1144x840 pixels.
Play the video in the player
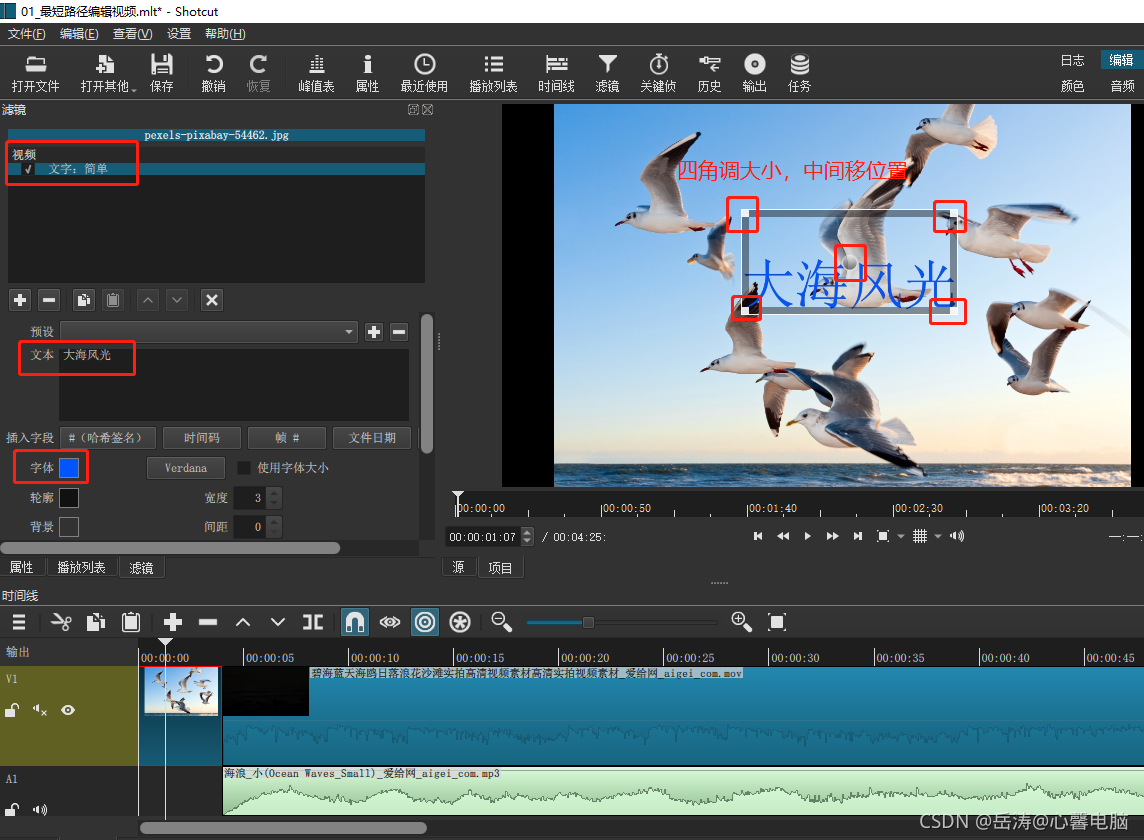(x=808, y=536)
